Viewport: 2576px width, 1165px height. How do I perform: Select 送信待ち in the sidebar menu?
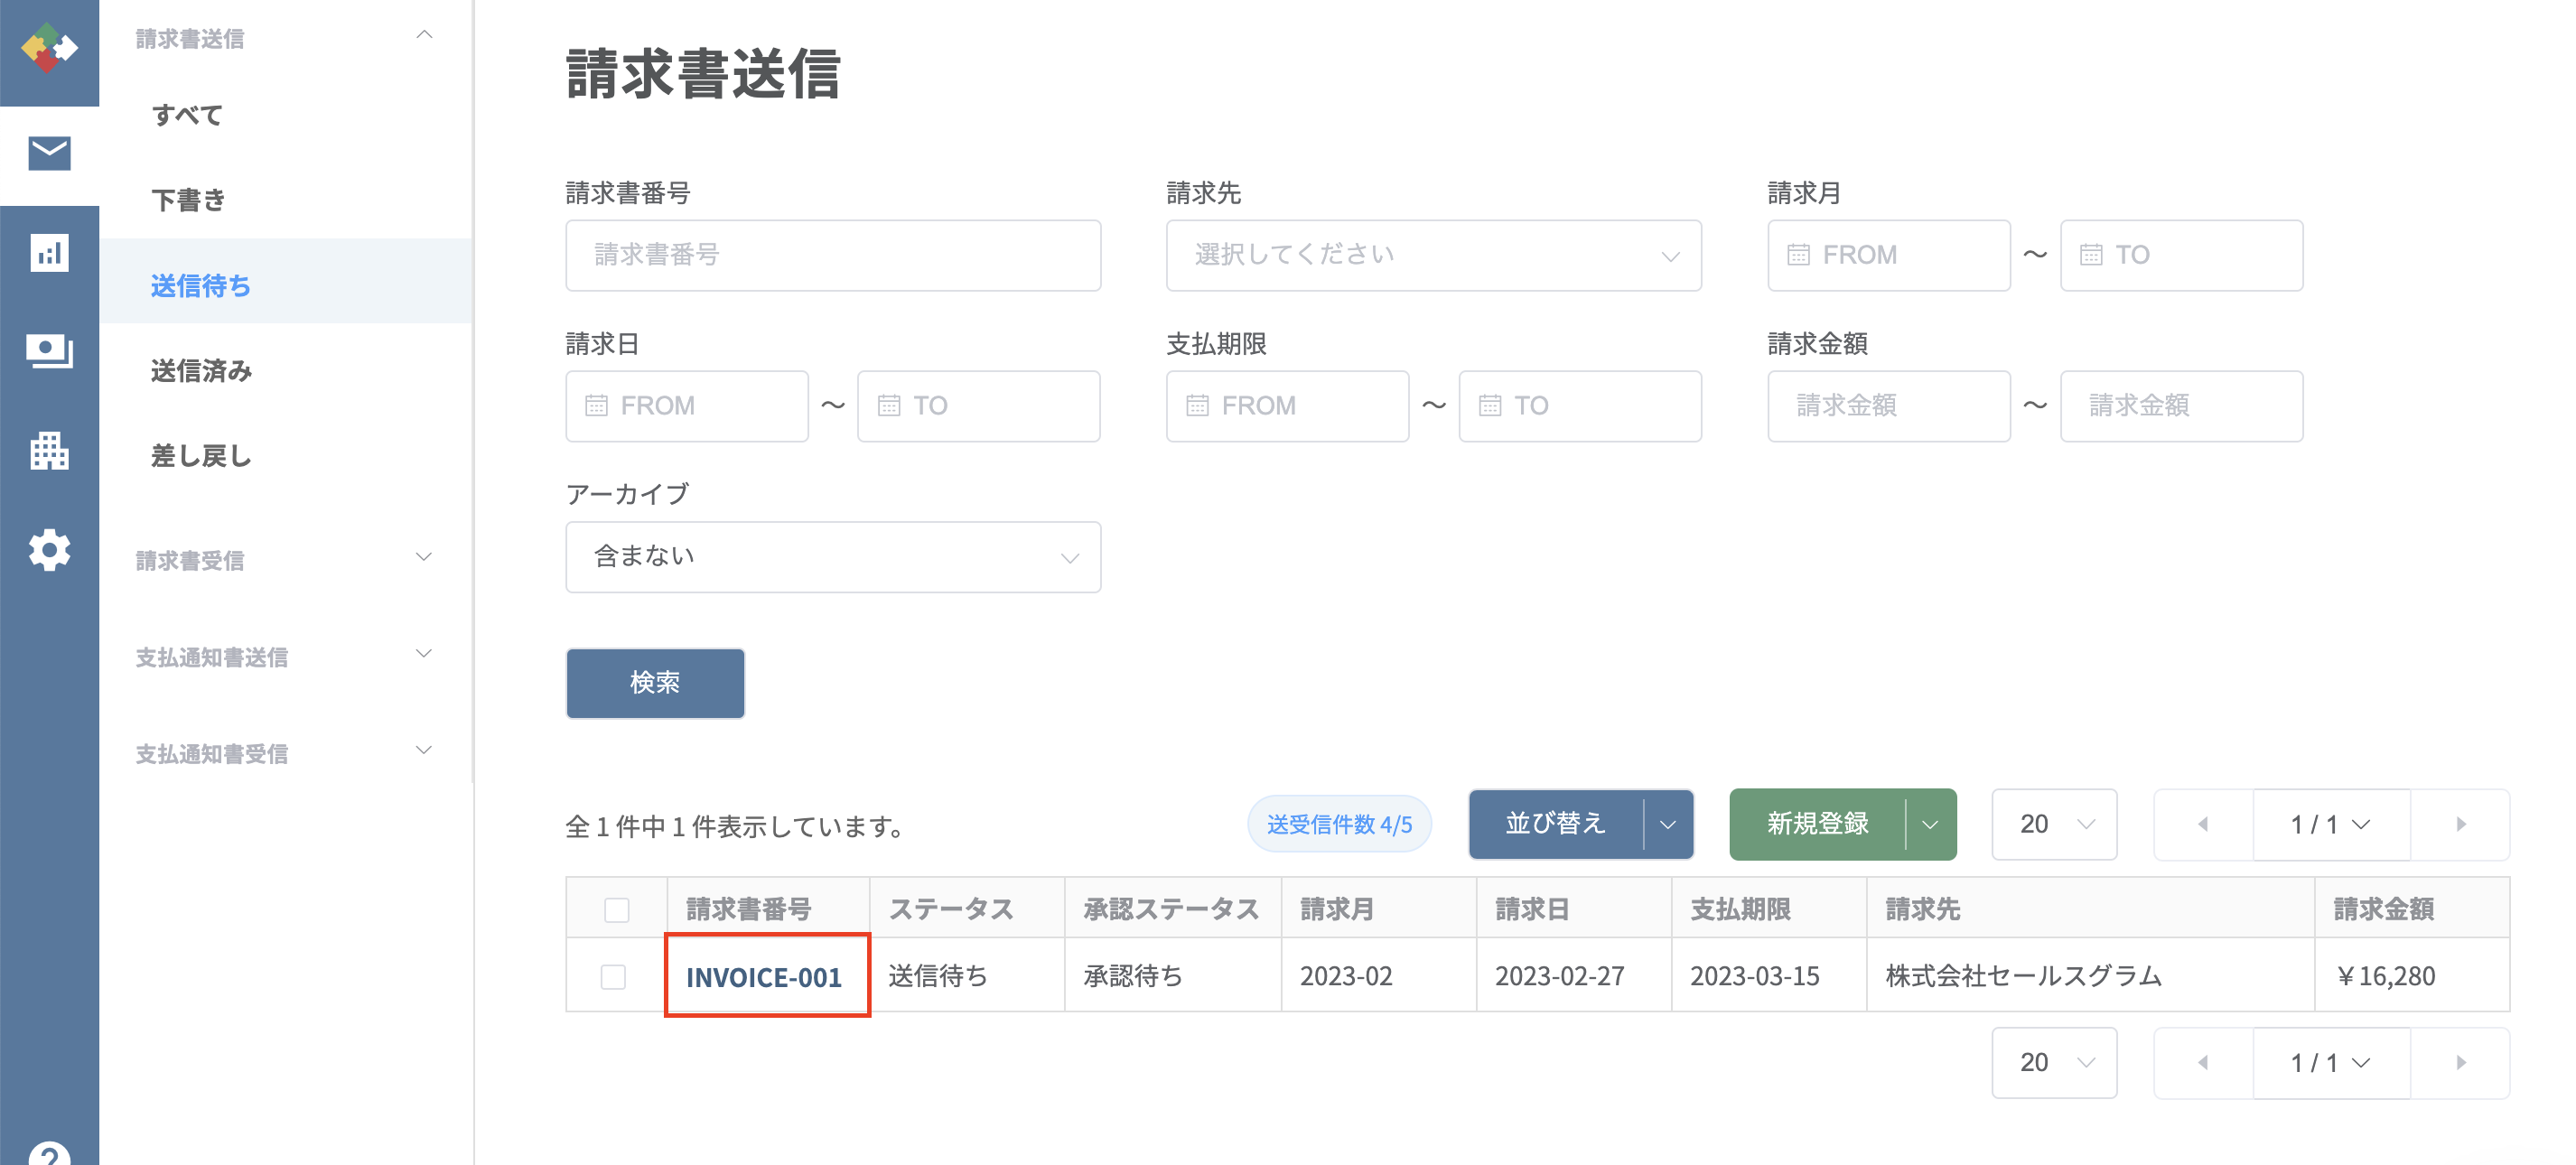click(200, 285)
